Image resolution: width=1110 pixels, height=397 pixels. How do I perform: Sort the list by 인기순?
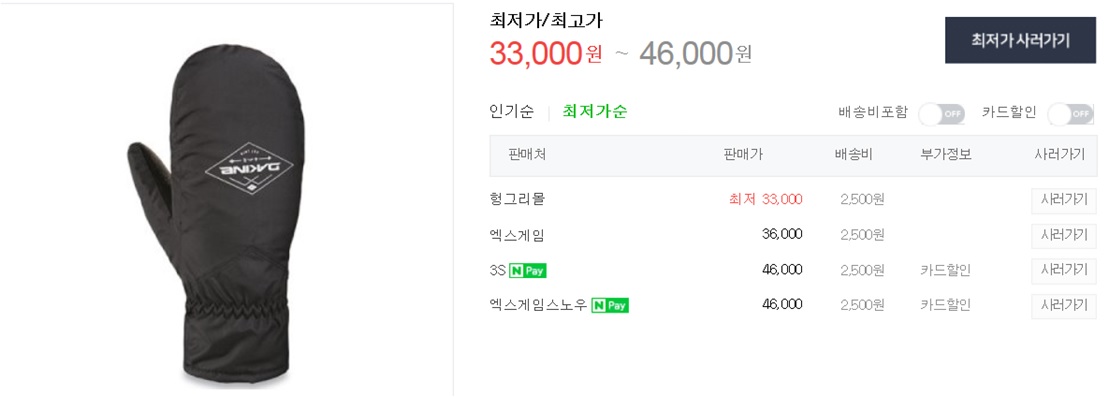[511, 112]
